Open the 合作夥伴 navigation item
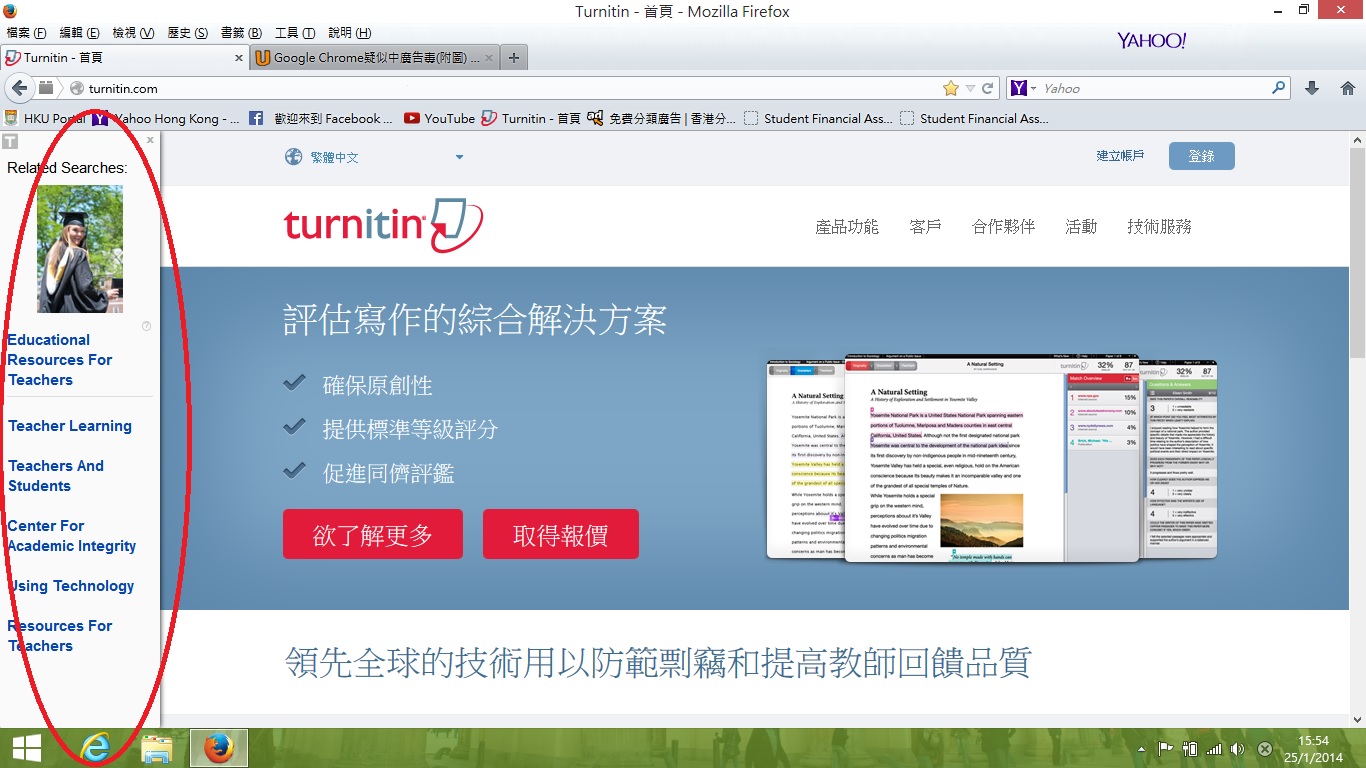This screenshot has width=1366, height=768. pos(1004,227)
